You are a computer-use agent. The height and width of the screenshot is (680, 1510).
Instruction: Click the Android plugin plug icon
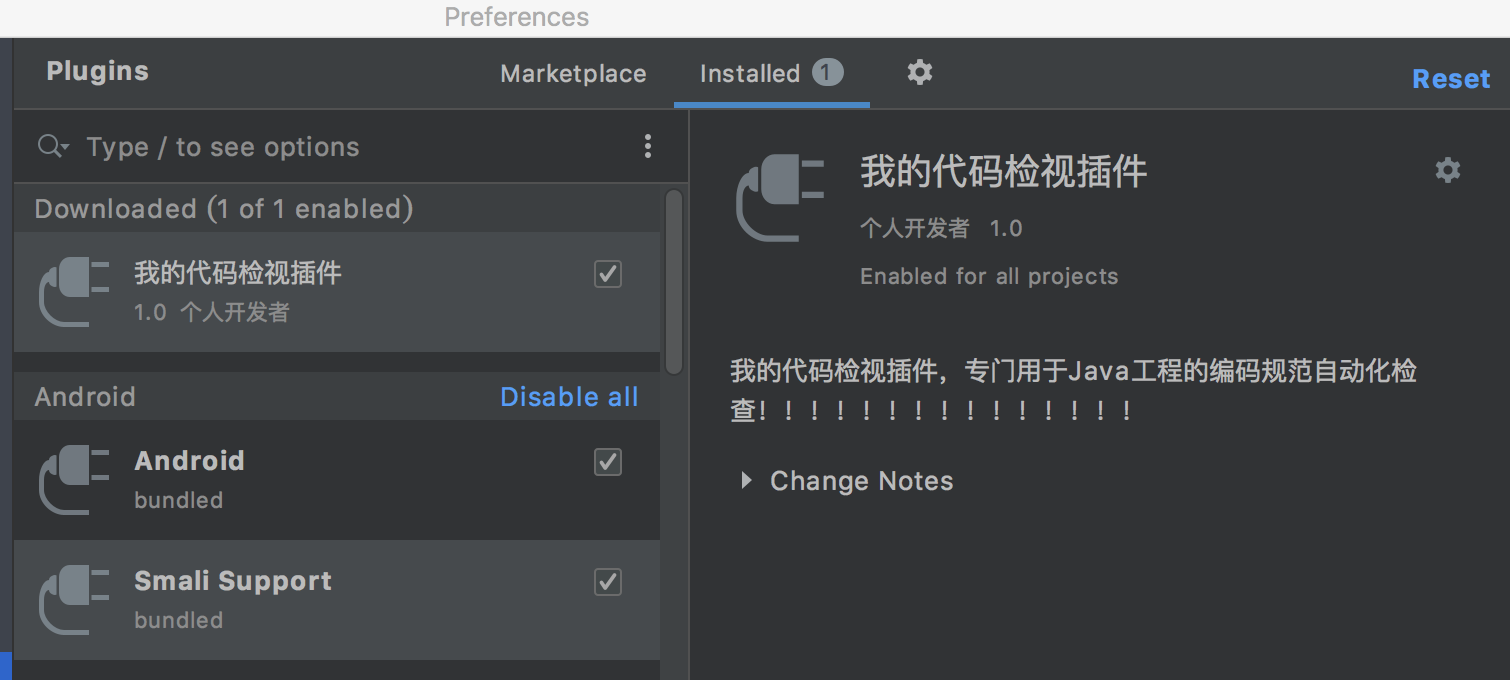click(x=73, y=480)
